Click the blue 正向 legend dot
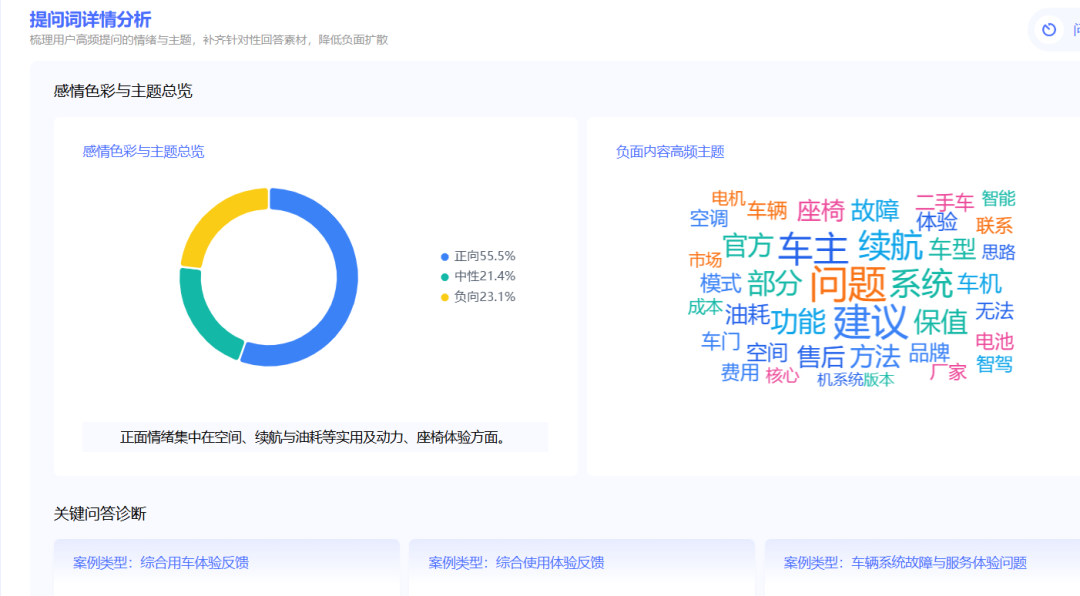Image resolution: width=1080 pixels, height=596 pixels. pyautogui.click(x=444, y=256)
